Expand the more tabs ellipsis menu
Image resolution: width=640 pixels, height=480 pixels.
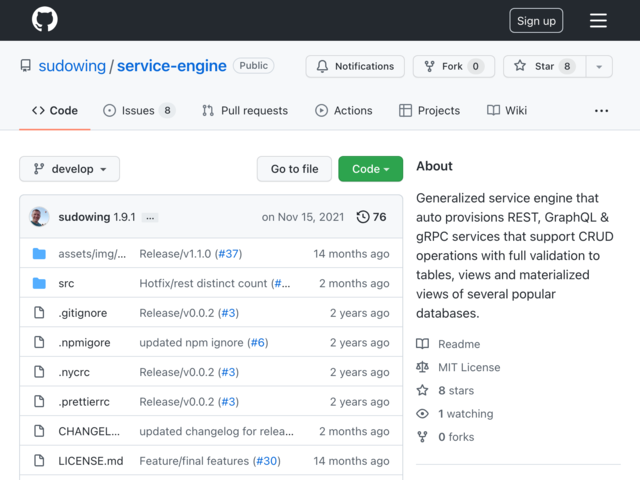(x=601, y=111)
